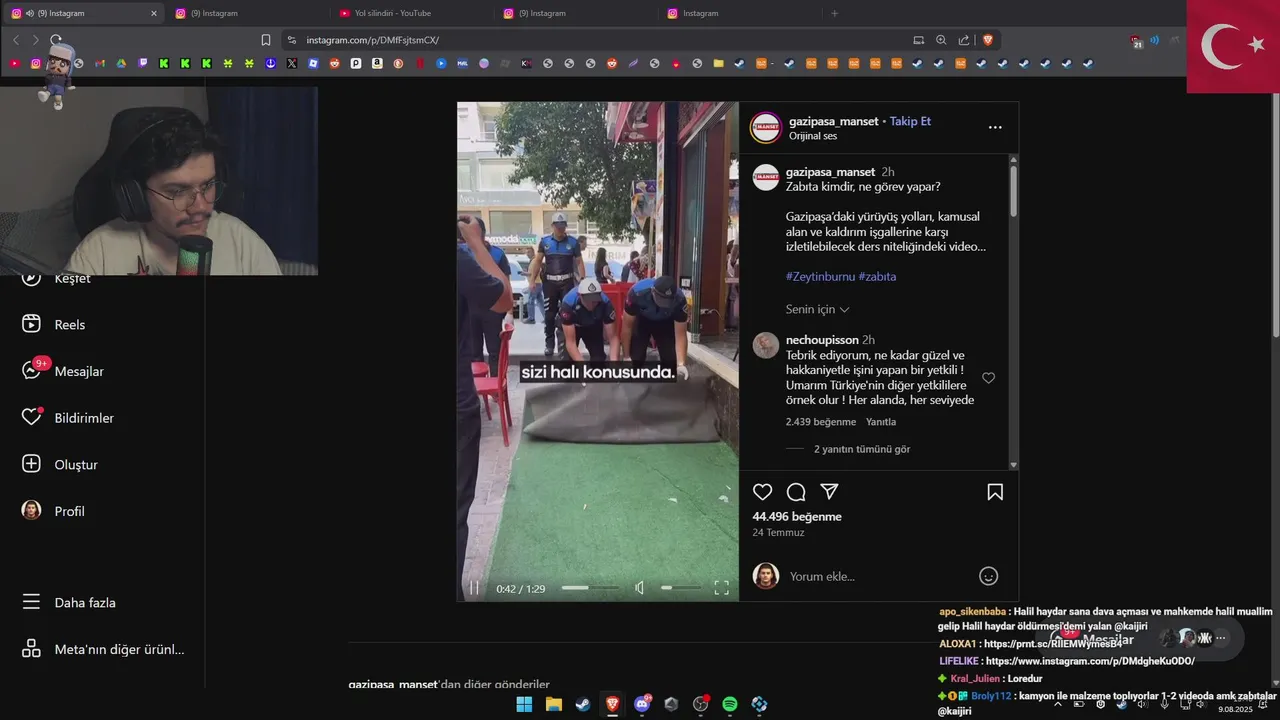Adjust the video volume slider

click(681, 588)
